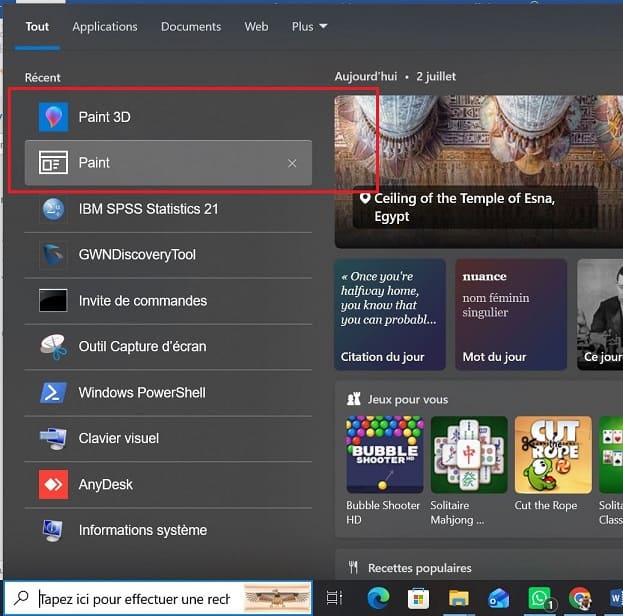Screen dimensions: 623x616
Task: Click the Recettes populaires heading
Action: point(420,568)
